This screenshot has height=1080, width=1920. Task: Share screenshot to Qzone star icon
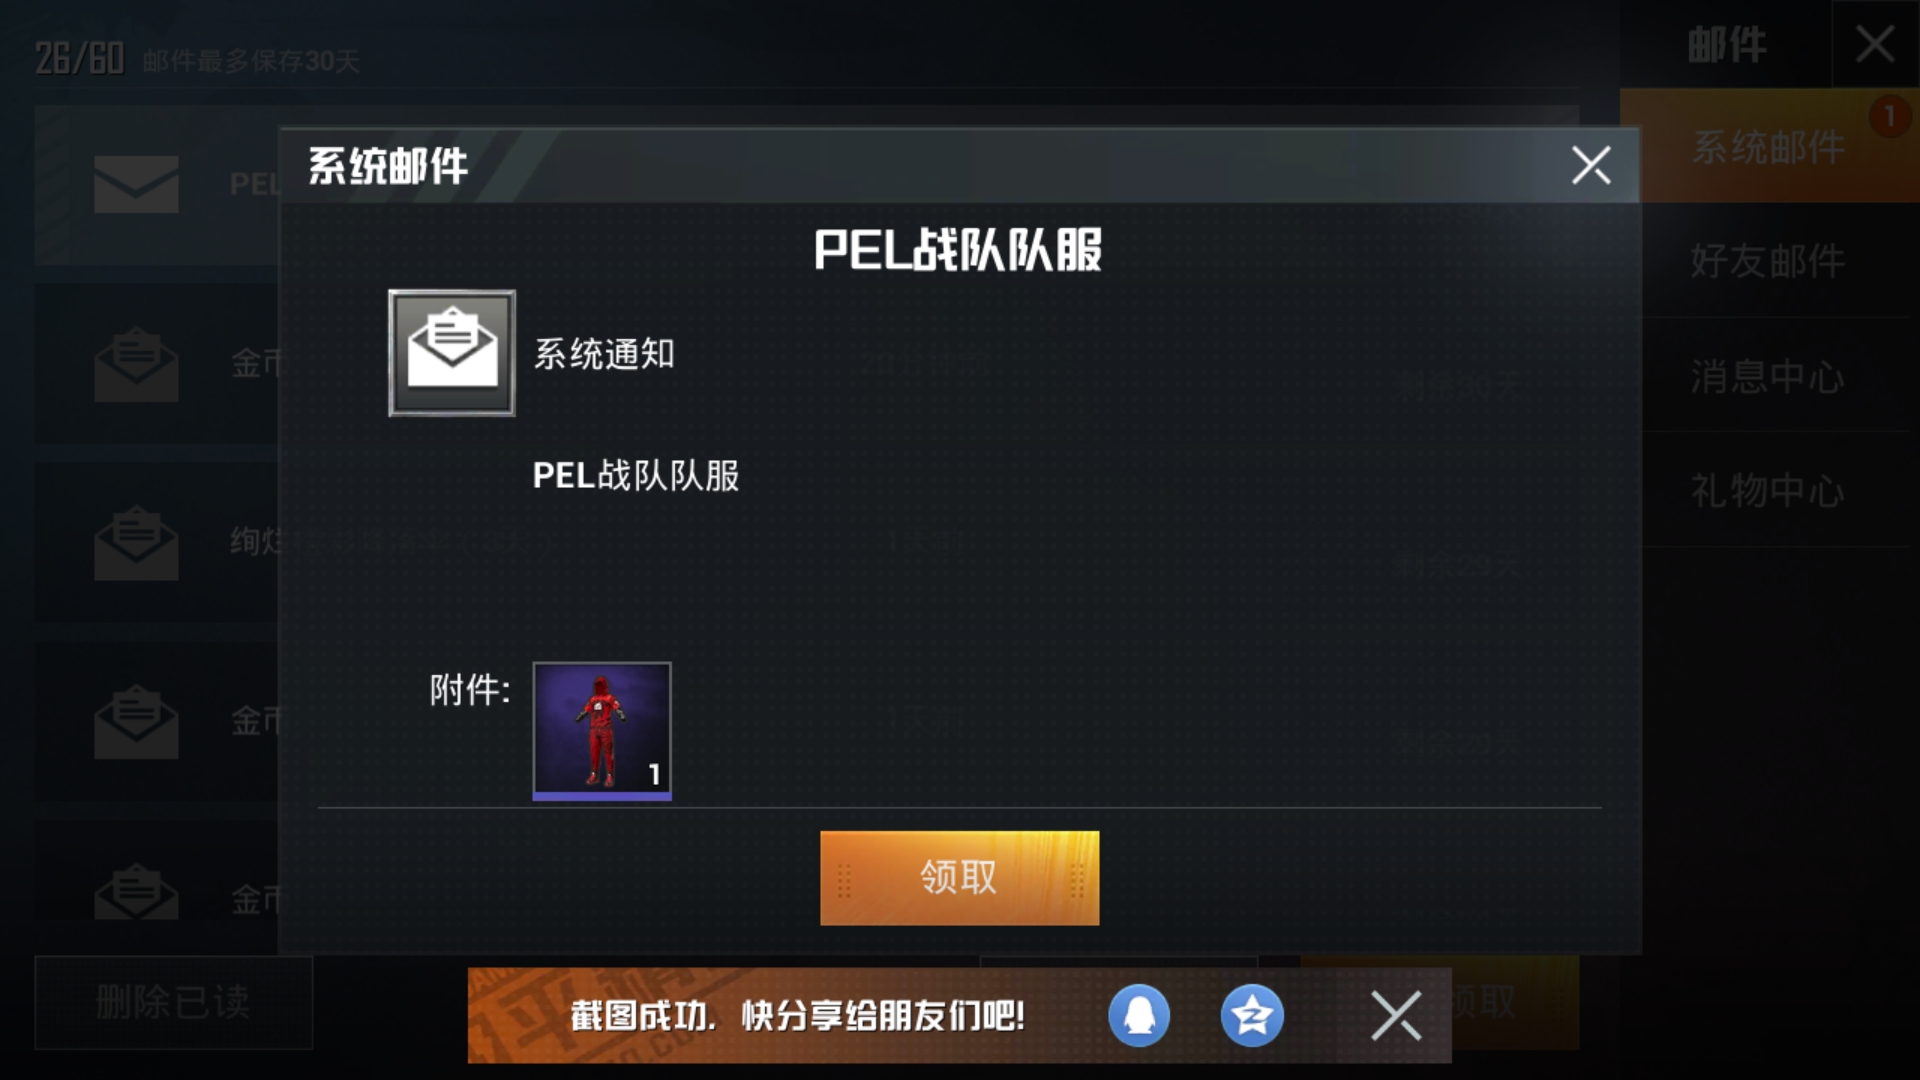[x=1252, y=1015]
